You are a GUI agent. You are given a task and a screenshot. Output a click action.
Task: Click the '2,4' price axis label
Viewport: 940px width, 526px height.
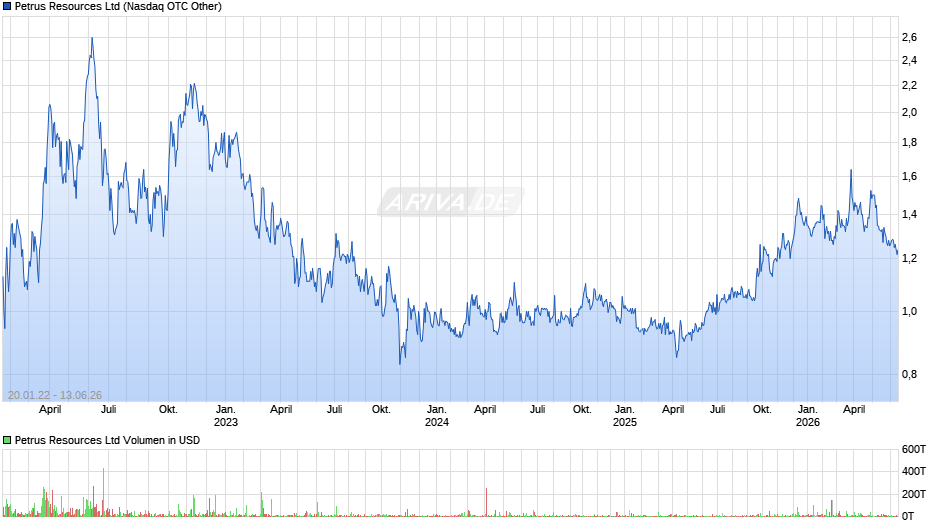pos(909,61)
